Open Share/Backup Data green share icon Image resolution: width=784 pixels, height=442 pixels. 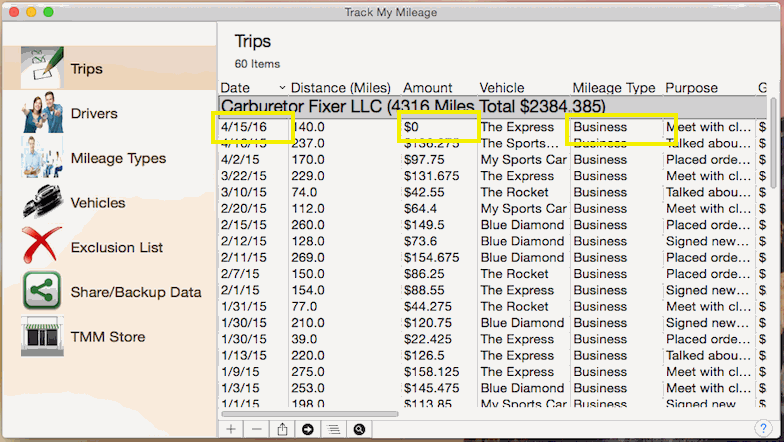coord(42,290)
